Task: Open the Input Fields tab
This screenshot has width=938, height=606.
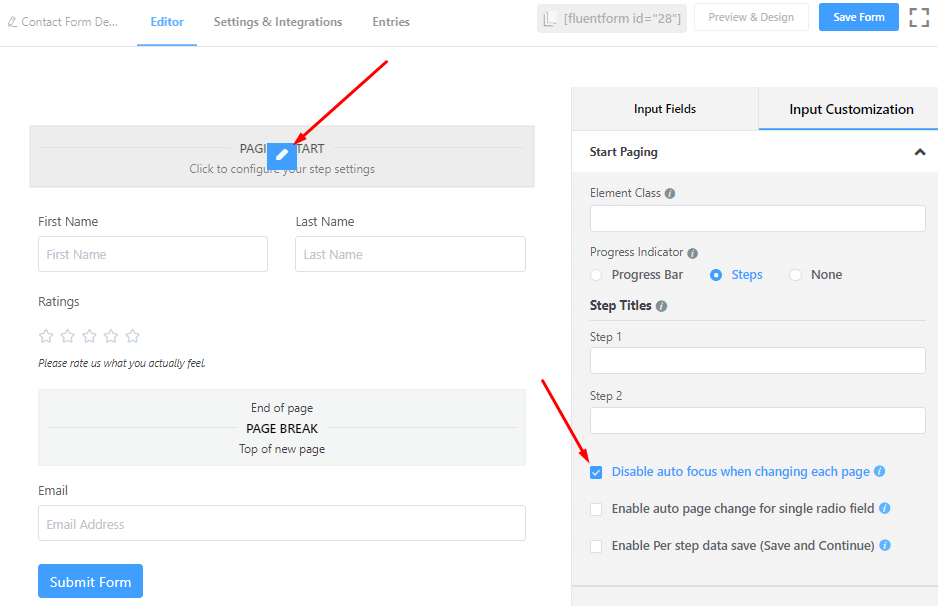Action: coord(664,108)
